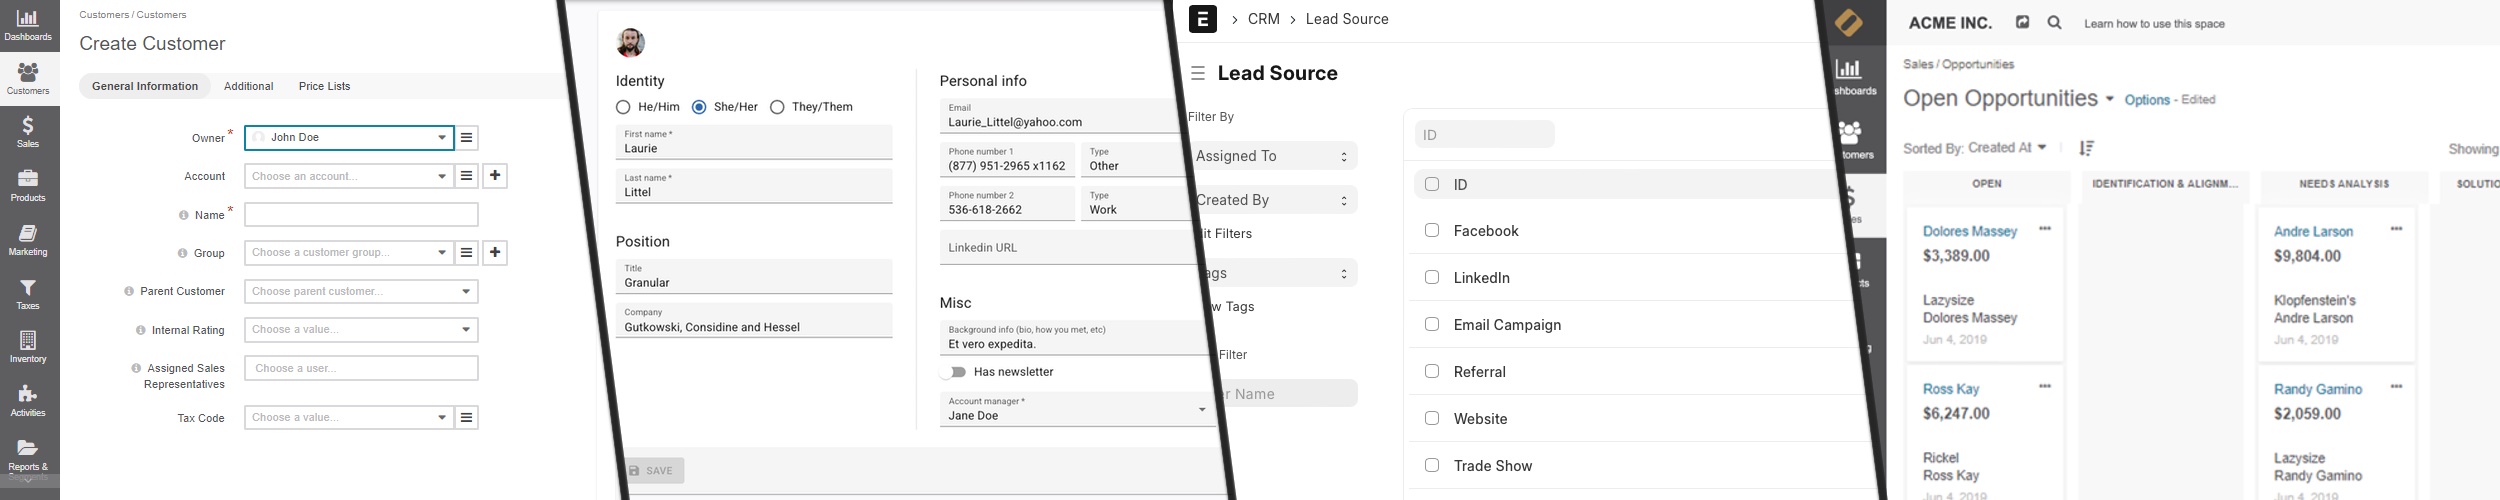Tick the Email Campaign checkbox
The width and height of the screenshot is (2500, 500).
click(1432, 325)
